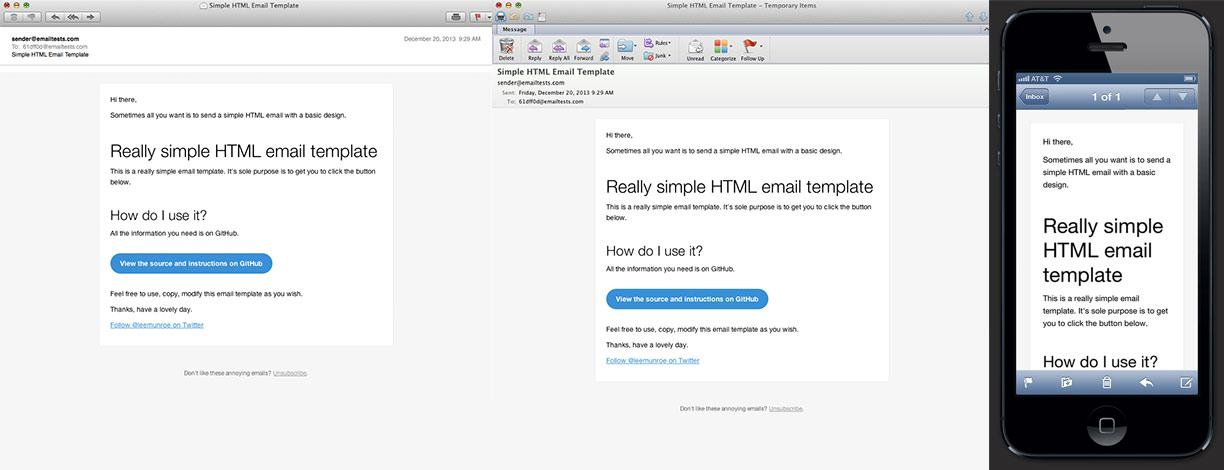Open the flag color dropdown arrow in Apple Mail
The width and height of the screenshot is (1224, 470).
[489, 17]
